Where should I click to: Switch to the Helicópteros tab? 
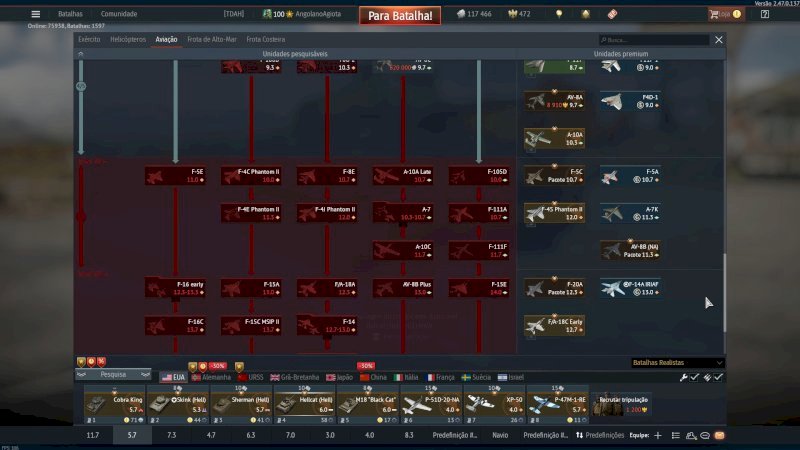(127, 39)
